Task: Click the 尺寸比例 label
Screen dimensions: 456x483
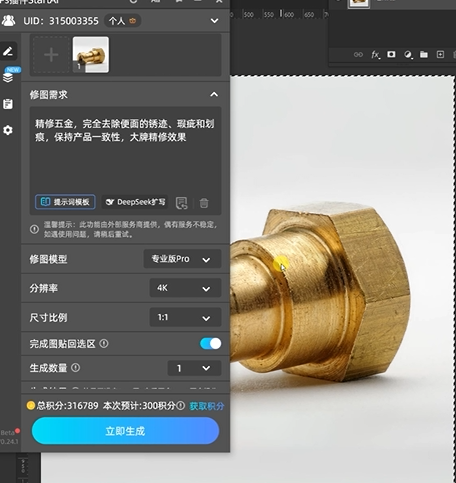Action: [49, 317]
